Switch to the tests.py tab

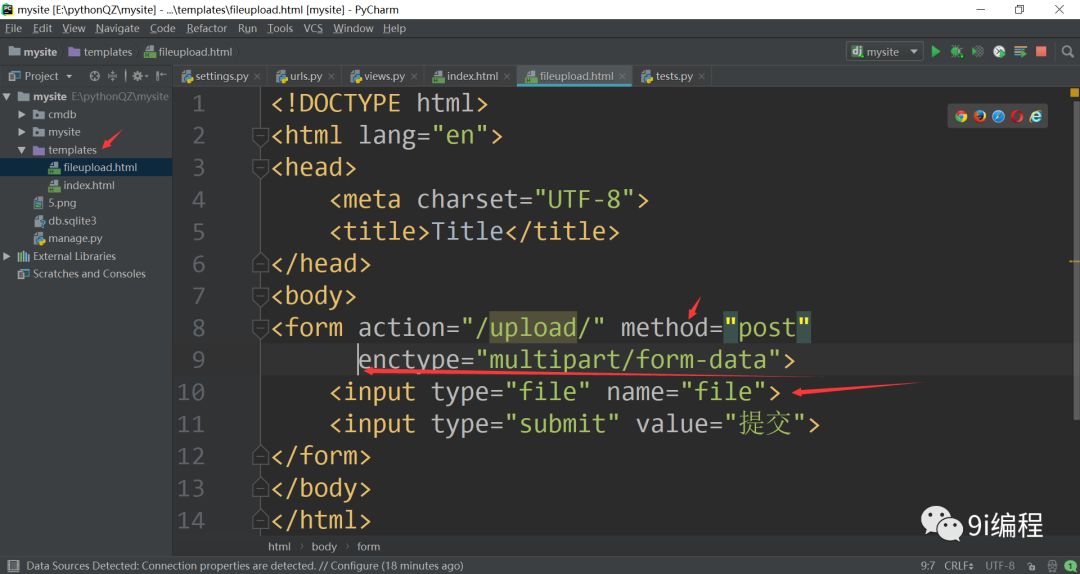[673, 76]
